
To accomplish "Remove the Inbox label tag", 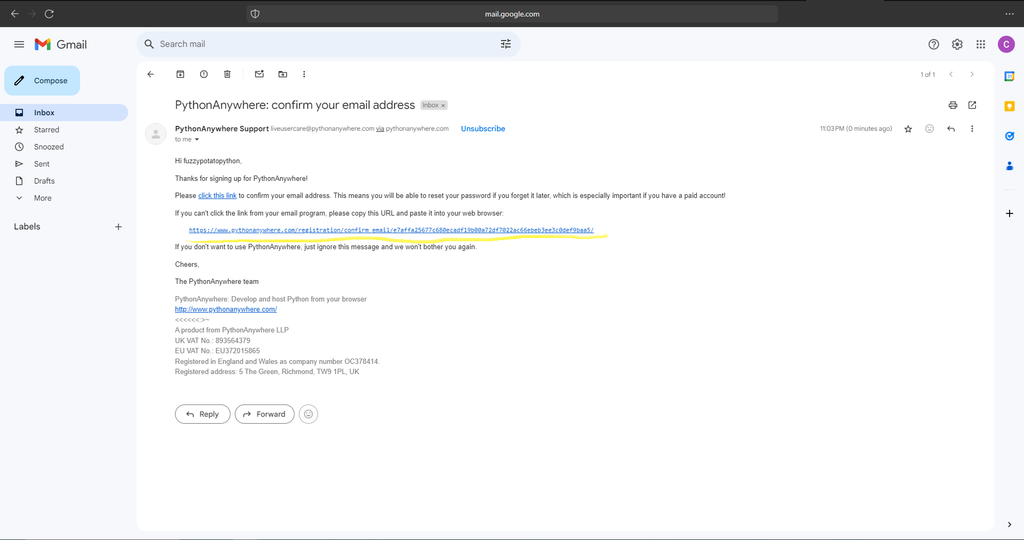I will tap(443, 105).
